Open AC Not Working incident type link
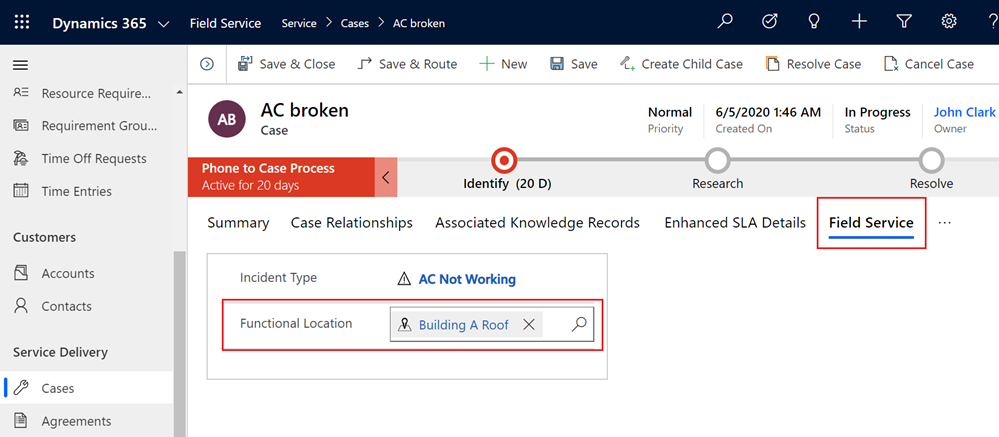The width and height of the screenshot is (999, 437). tap(467, 279)
